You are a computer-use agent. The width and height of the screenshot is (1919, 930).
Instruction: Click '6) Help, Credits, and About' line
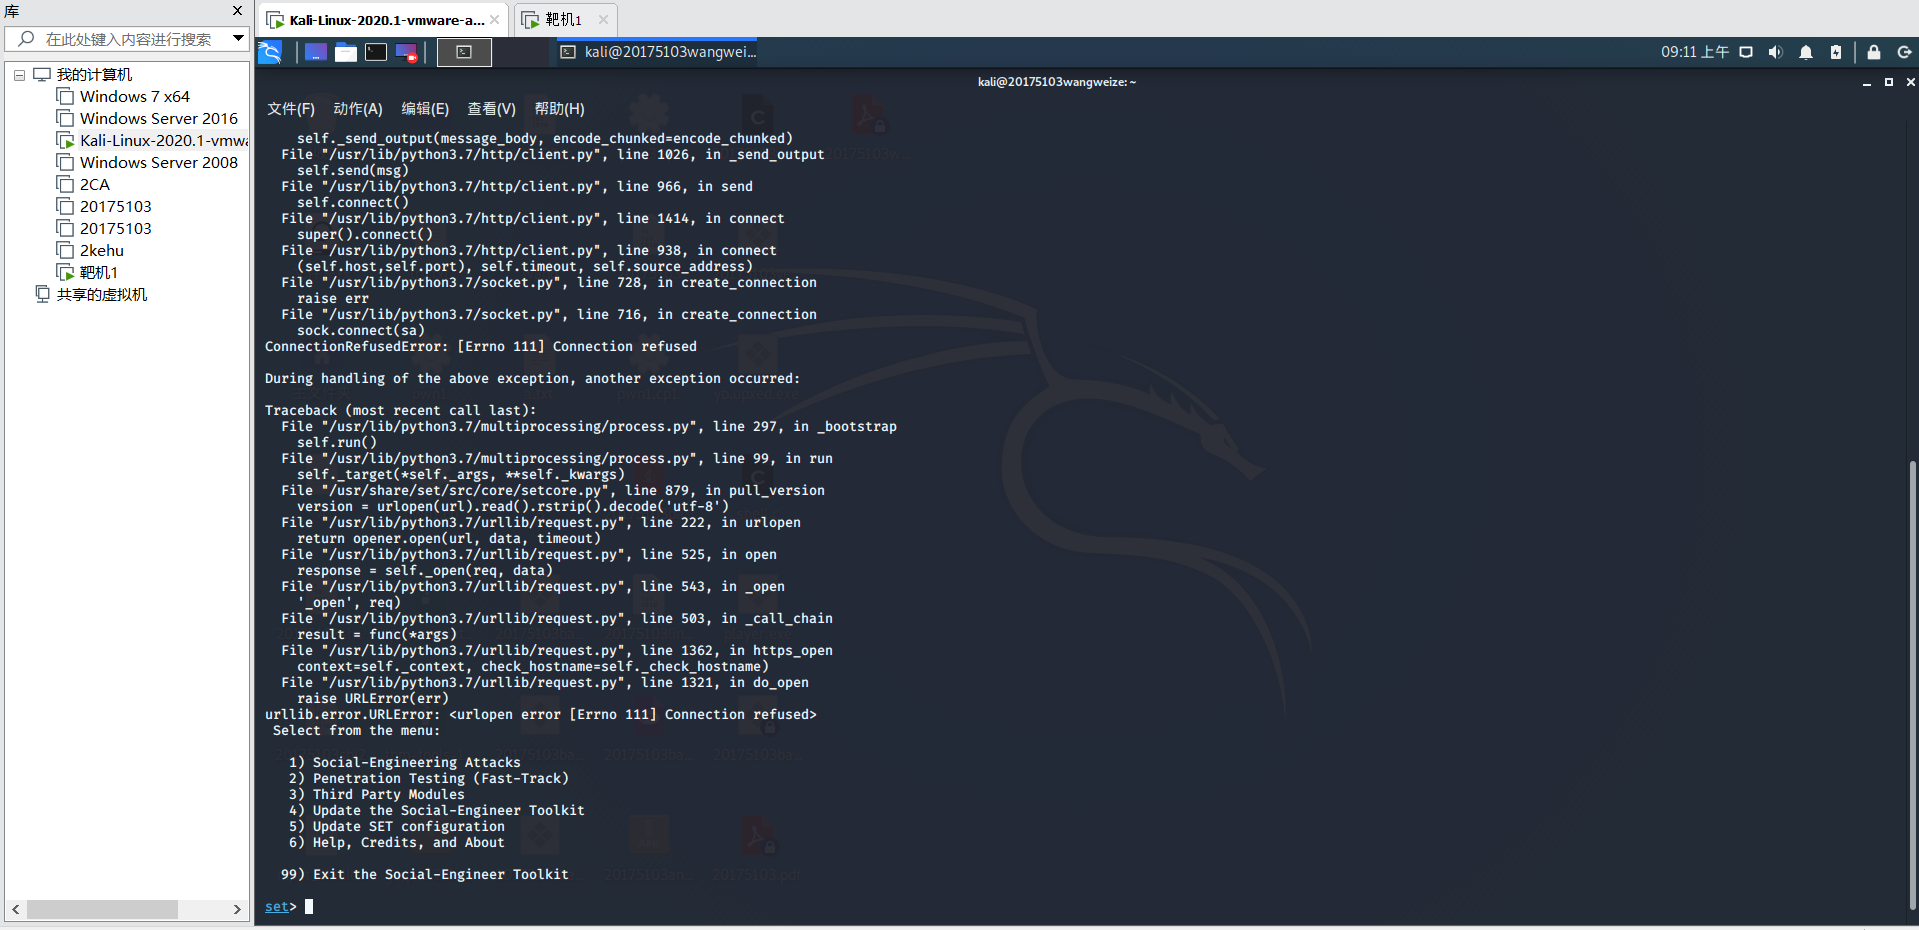[x=397, y=843]
